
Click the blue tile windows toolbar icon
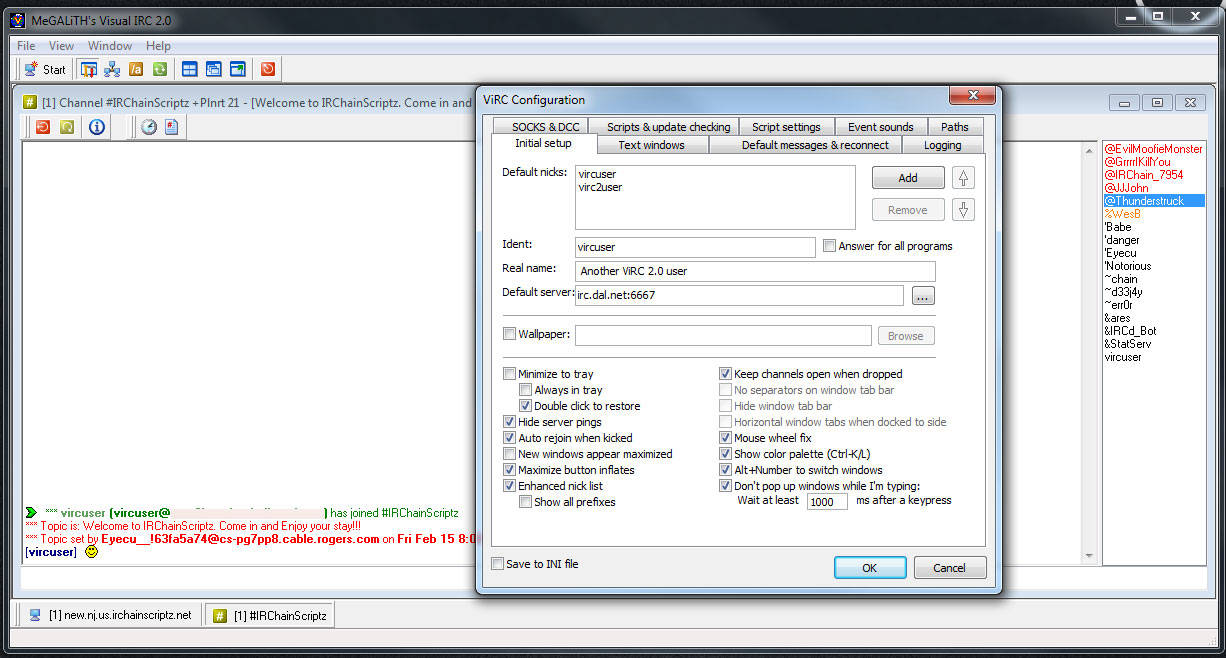[189, 69]
